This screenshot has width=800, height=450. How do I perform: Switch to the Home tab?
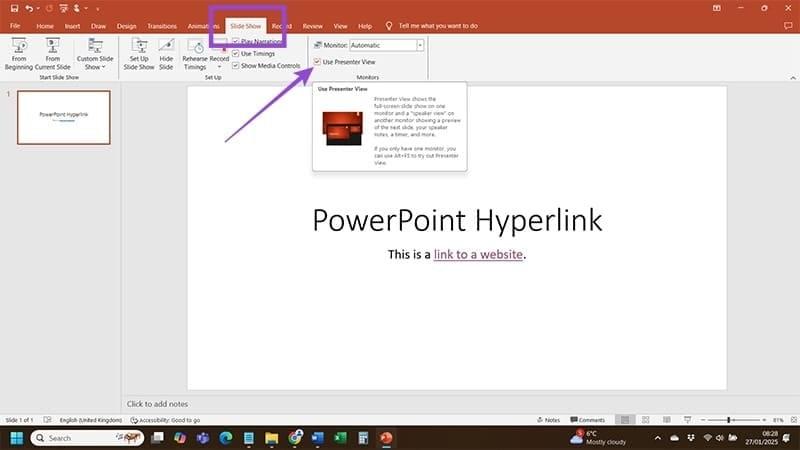[x=45, y=26]
